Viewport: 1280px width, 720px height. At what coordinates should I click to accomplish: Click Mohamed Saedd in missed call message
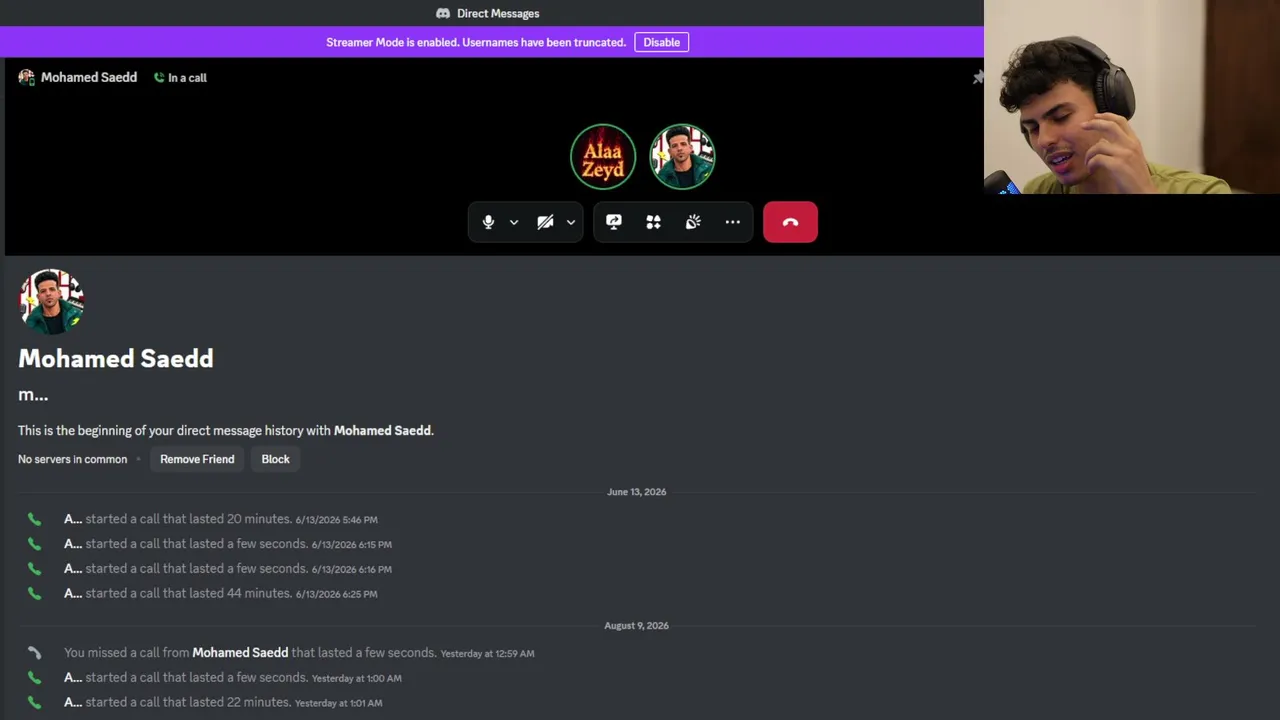coord(240,653)
